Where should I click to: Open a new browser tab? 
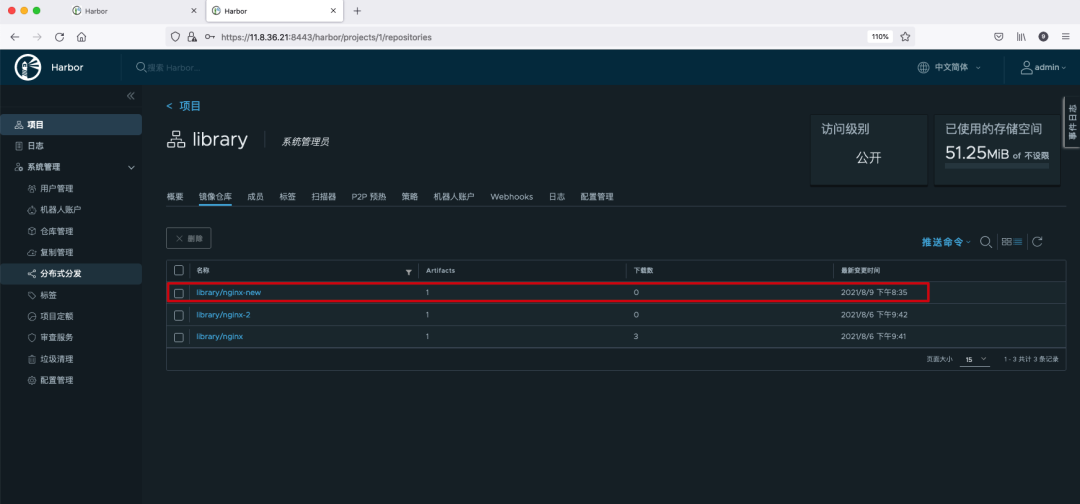[357, 11]
